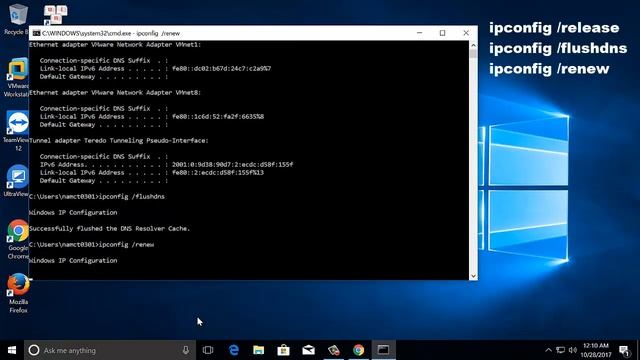Click 'Ethernet adapter VMware Network Adapter VMnet1:' line
This screenshot has width=640, height=360.
click(x=115, y=44)
